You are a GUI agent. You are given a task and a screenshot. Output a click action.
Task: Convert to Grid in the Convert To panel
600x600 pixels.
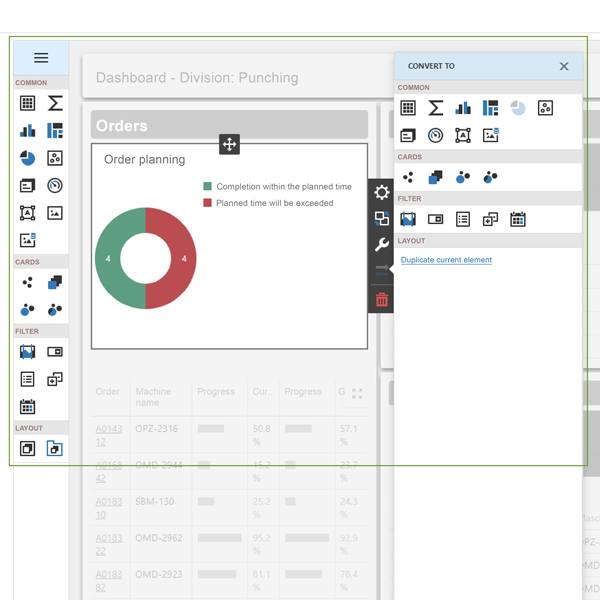[x=408, y=108]
